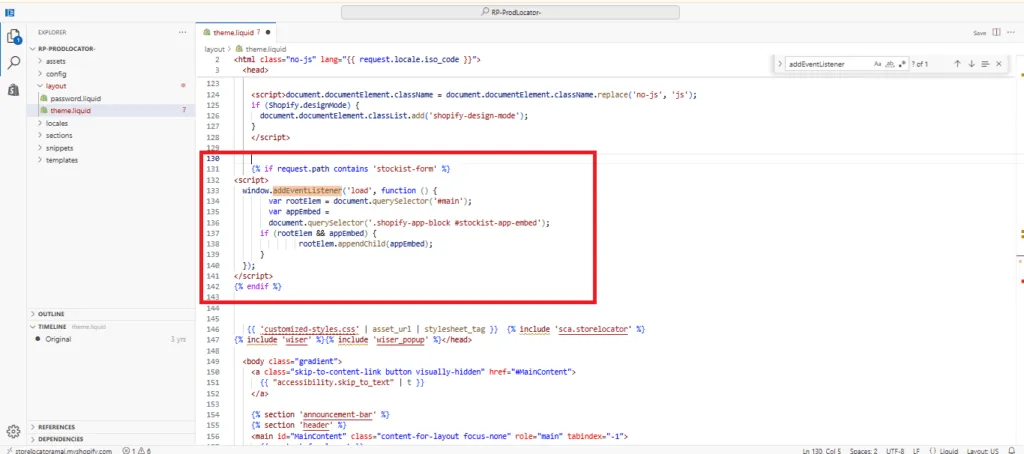Click the unsaved dot on theme.liquid tab
This screenshot has width=1024, height=454.
tap(268, 32)
